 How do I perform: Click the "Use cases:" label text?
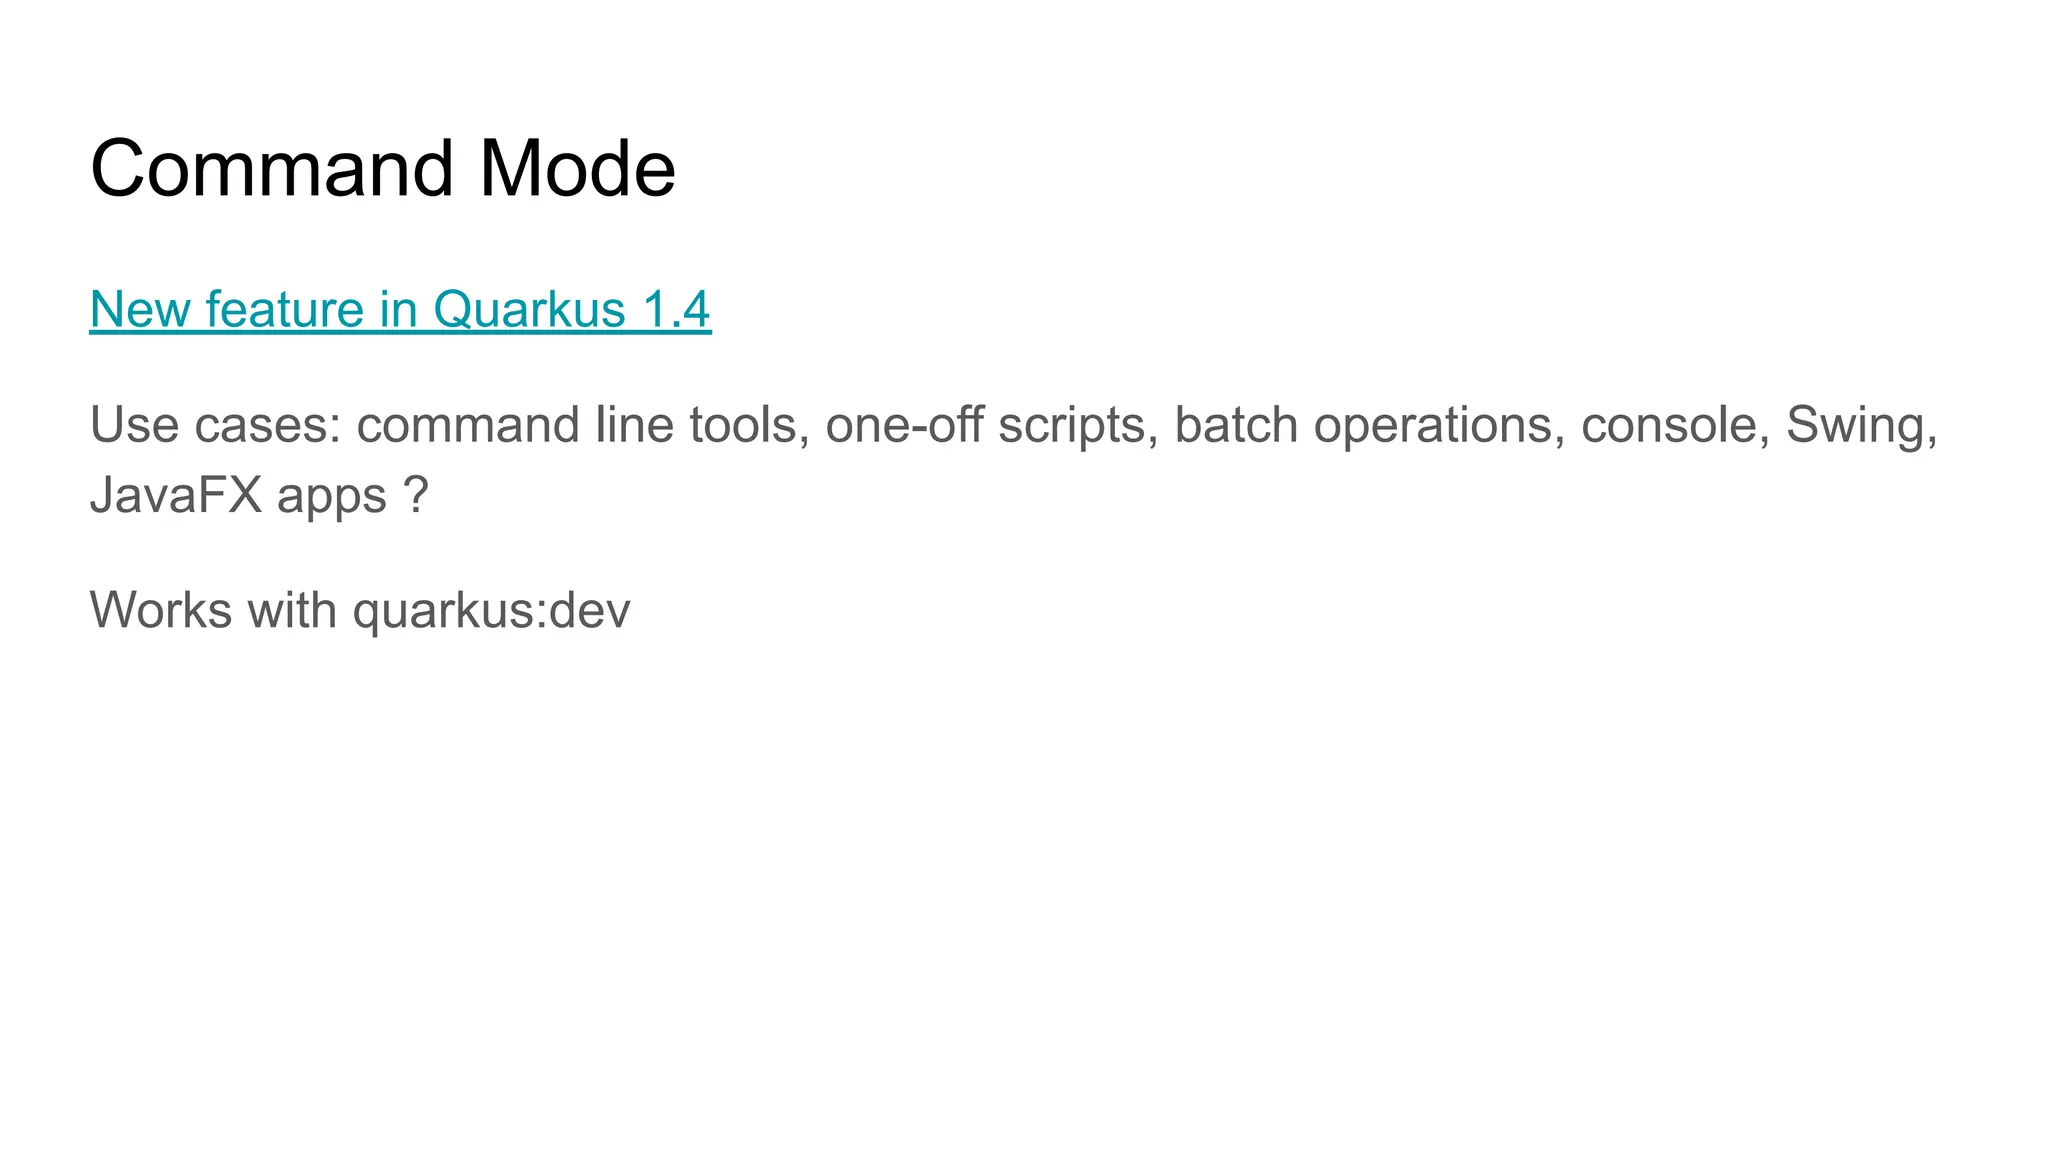point(216,425)
